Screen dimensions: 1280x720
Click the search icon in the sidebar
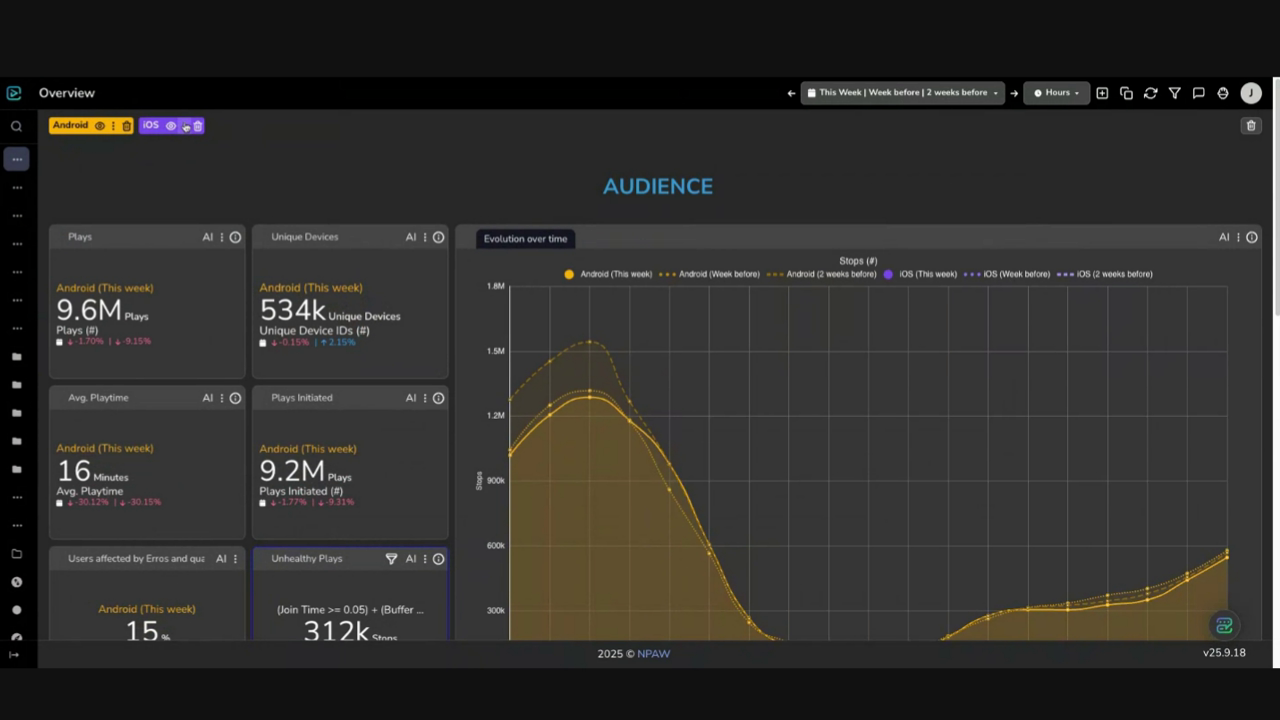[16, 127]
